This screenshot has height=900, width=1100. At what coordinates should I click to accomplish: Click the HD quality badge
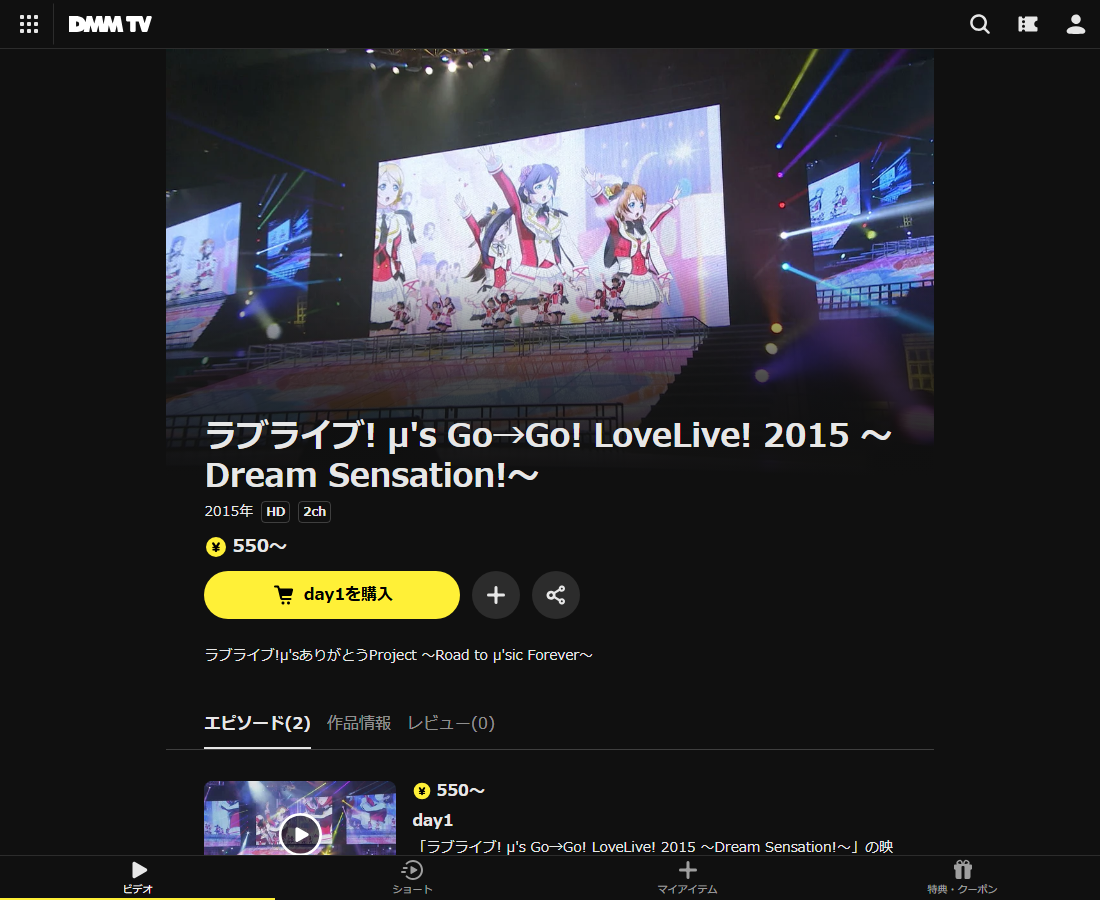coord(276,511)
